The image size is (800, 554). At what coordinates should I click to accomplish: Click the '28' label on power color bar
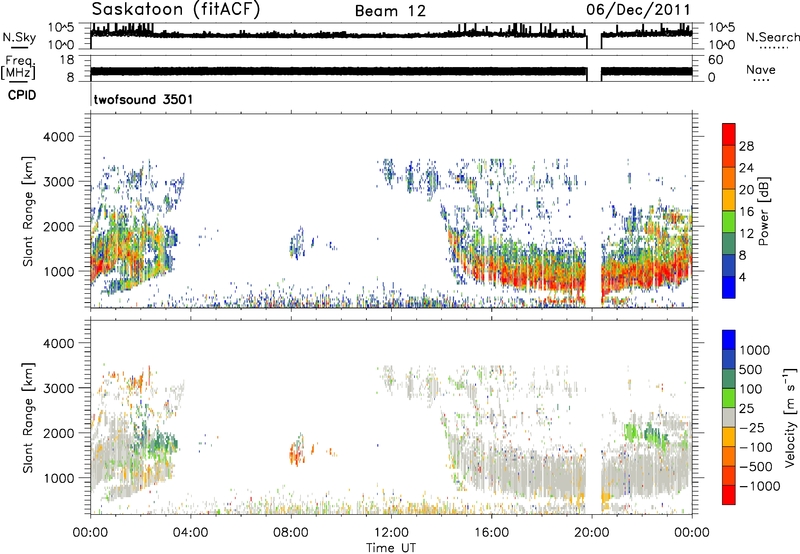746,146
